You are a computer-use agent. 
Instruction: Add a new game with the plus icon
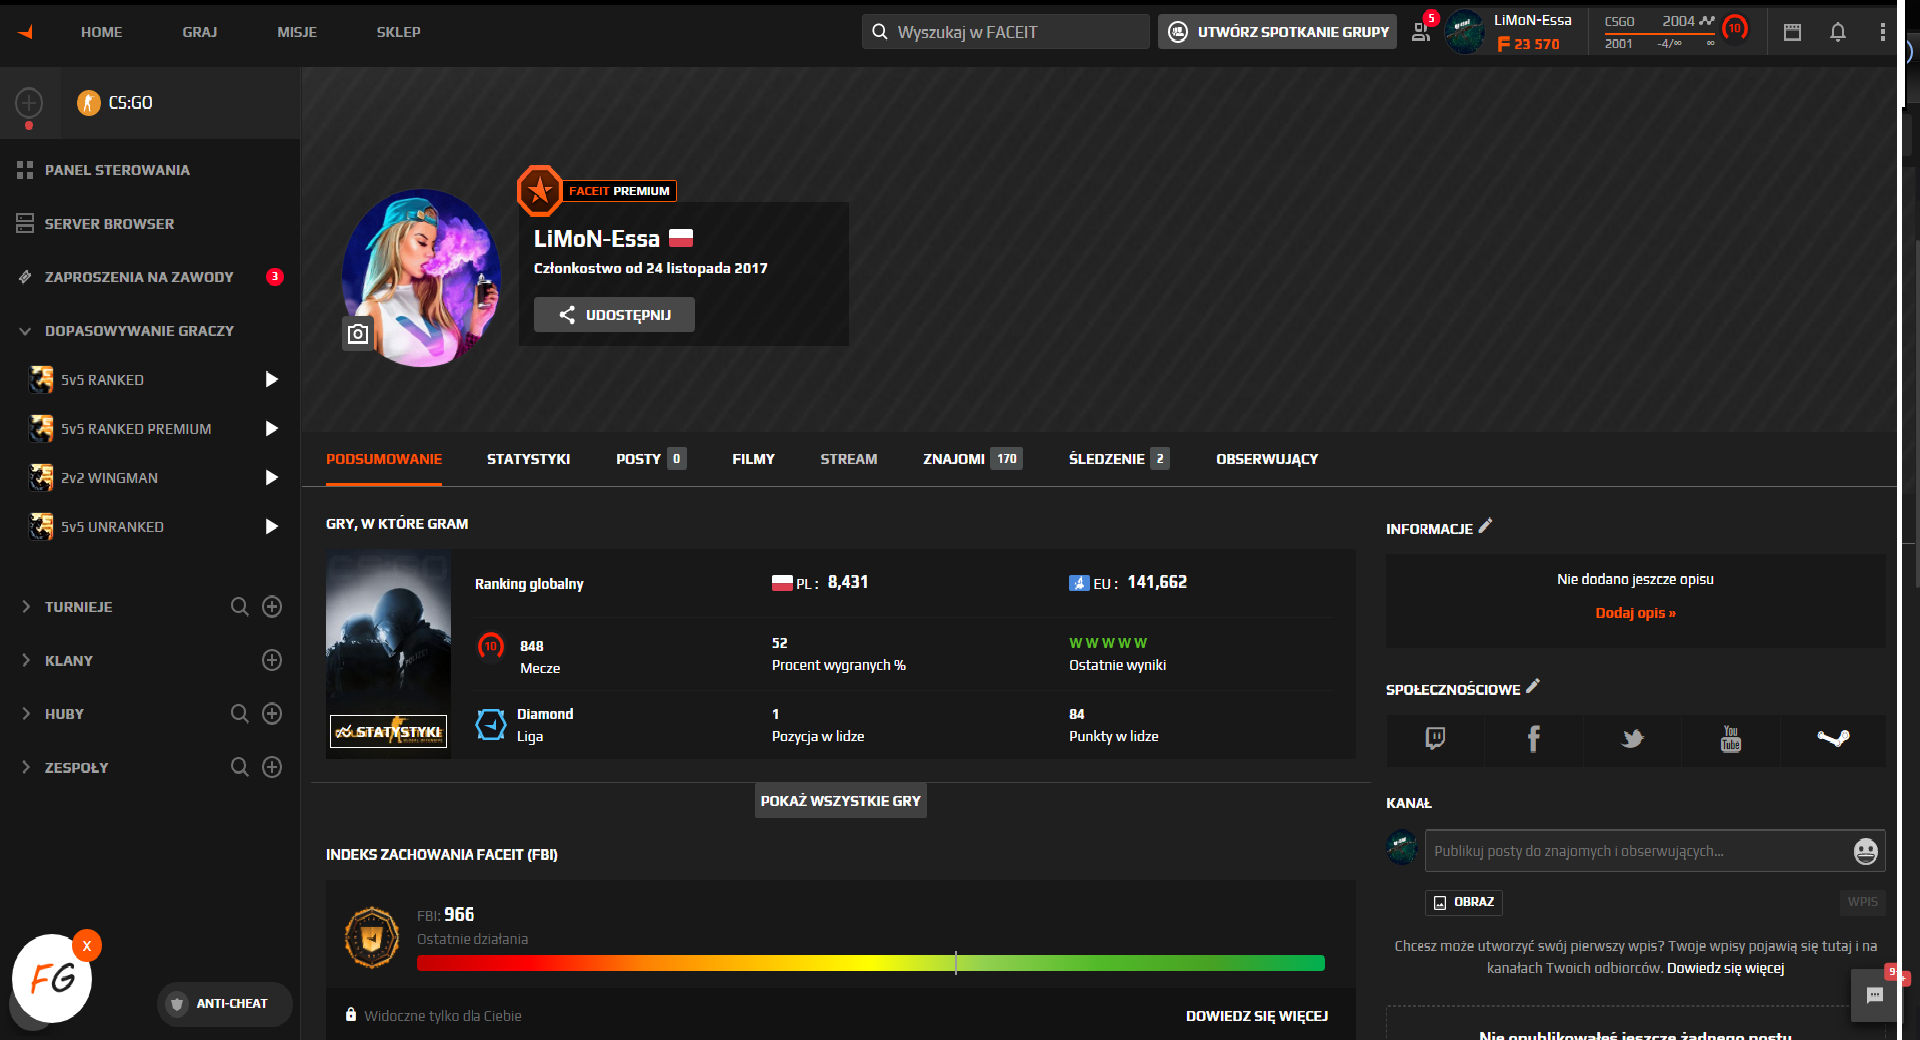click(29, 102)
